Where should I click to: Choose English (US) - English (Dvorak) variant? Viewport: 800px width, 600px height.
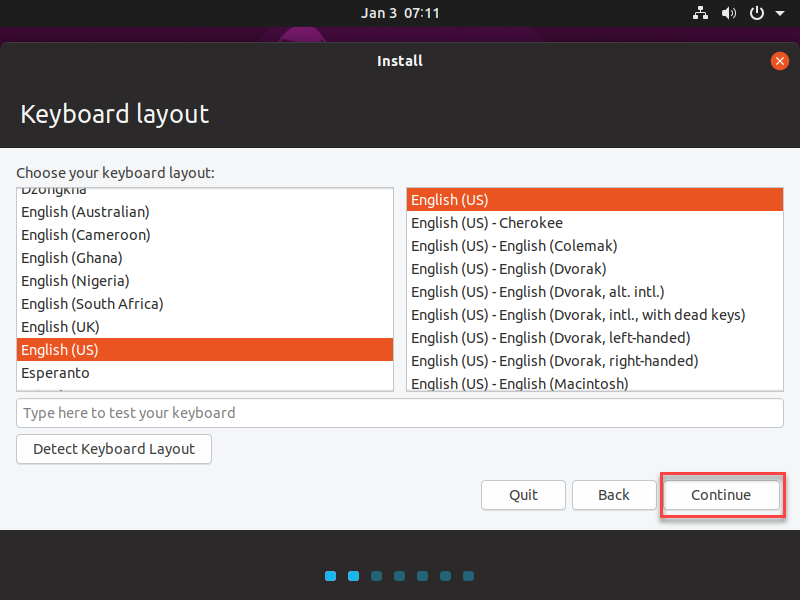pyautogui.click(x=595, y=269)
